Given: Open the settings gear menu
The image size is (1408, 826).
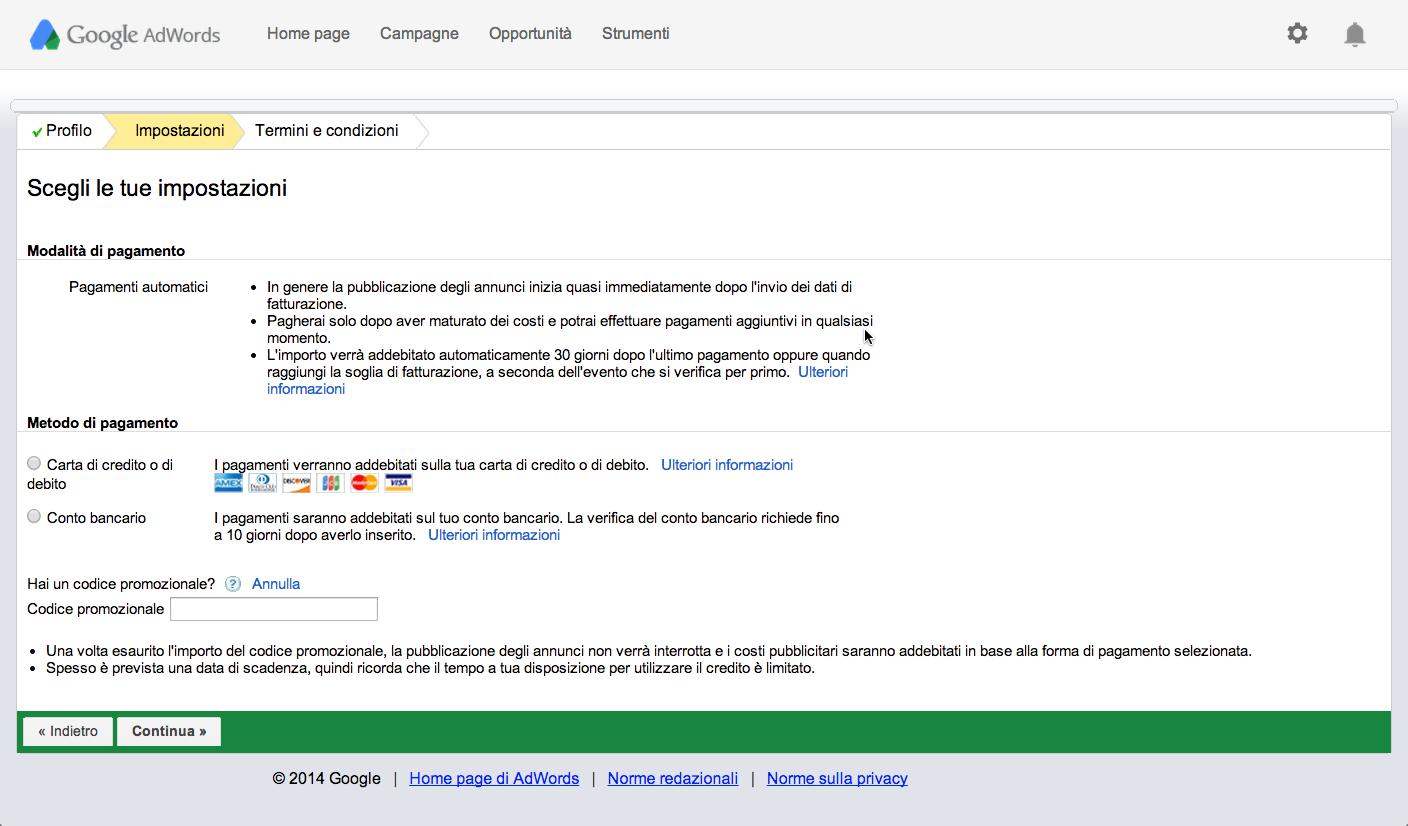Looking at the screenshot, I should [1297, 34].
